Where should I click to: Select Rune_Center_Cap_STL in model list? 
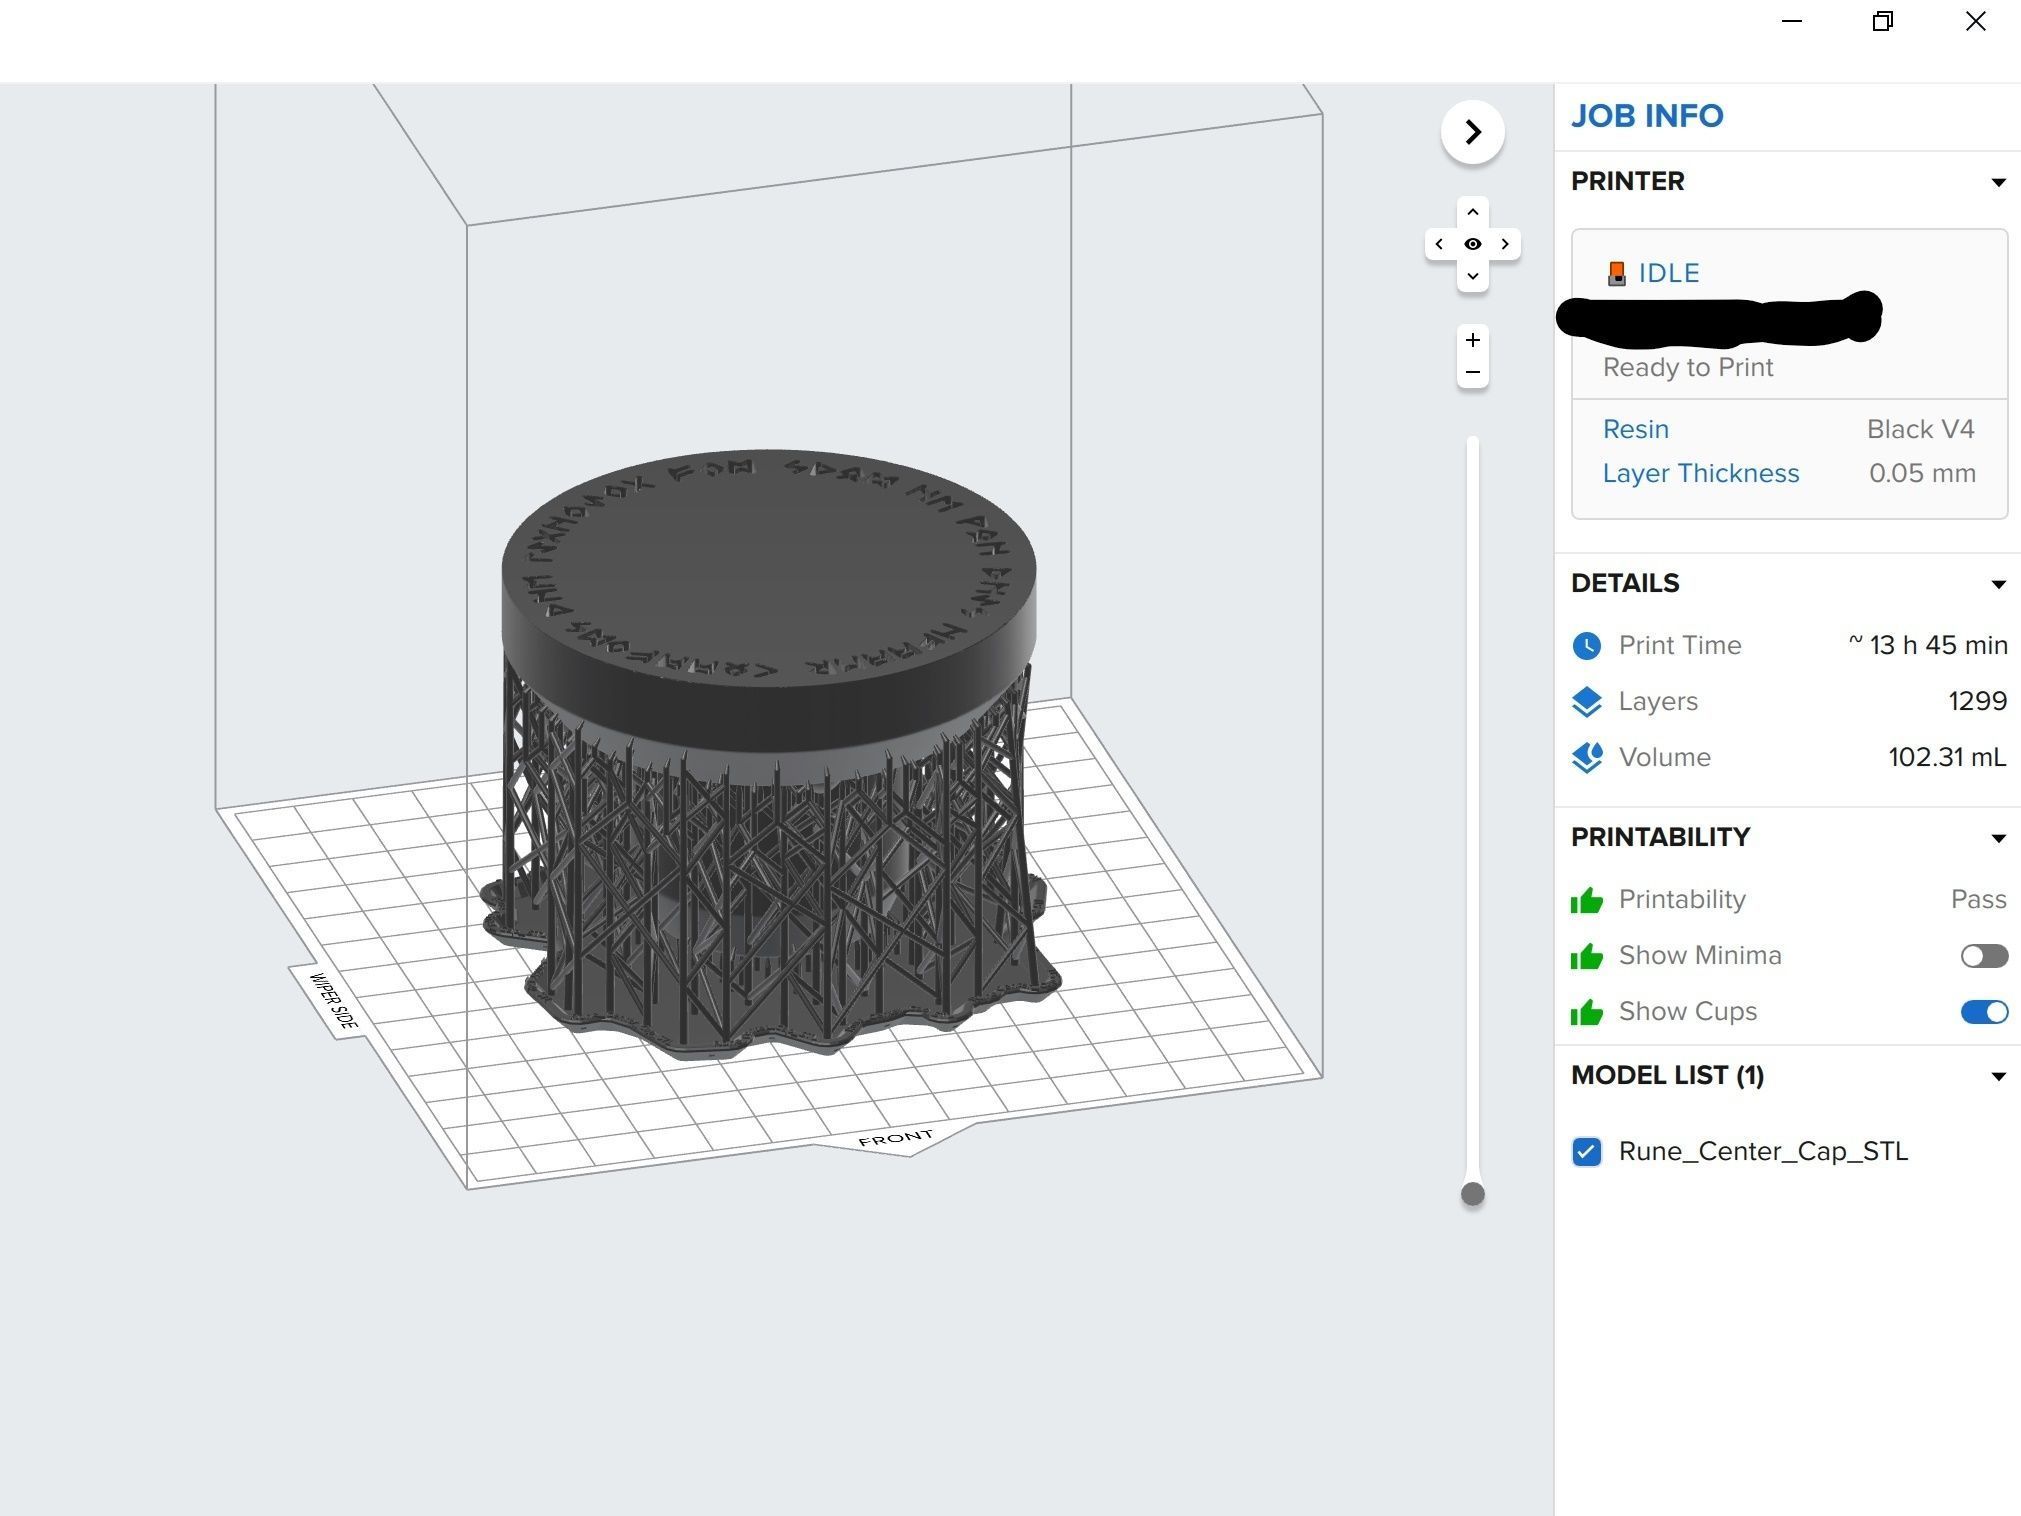coord(1762,1152)
